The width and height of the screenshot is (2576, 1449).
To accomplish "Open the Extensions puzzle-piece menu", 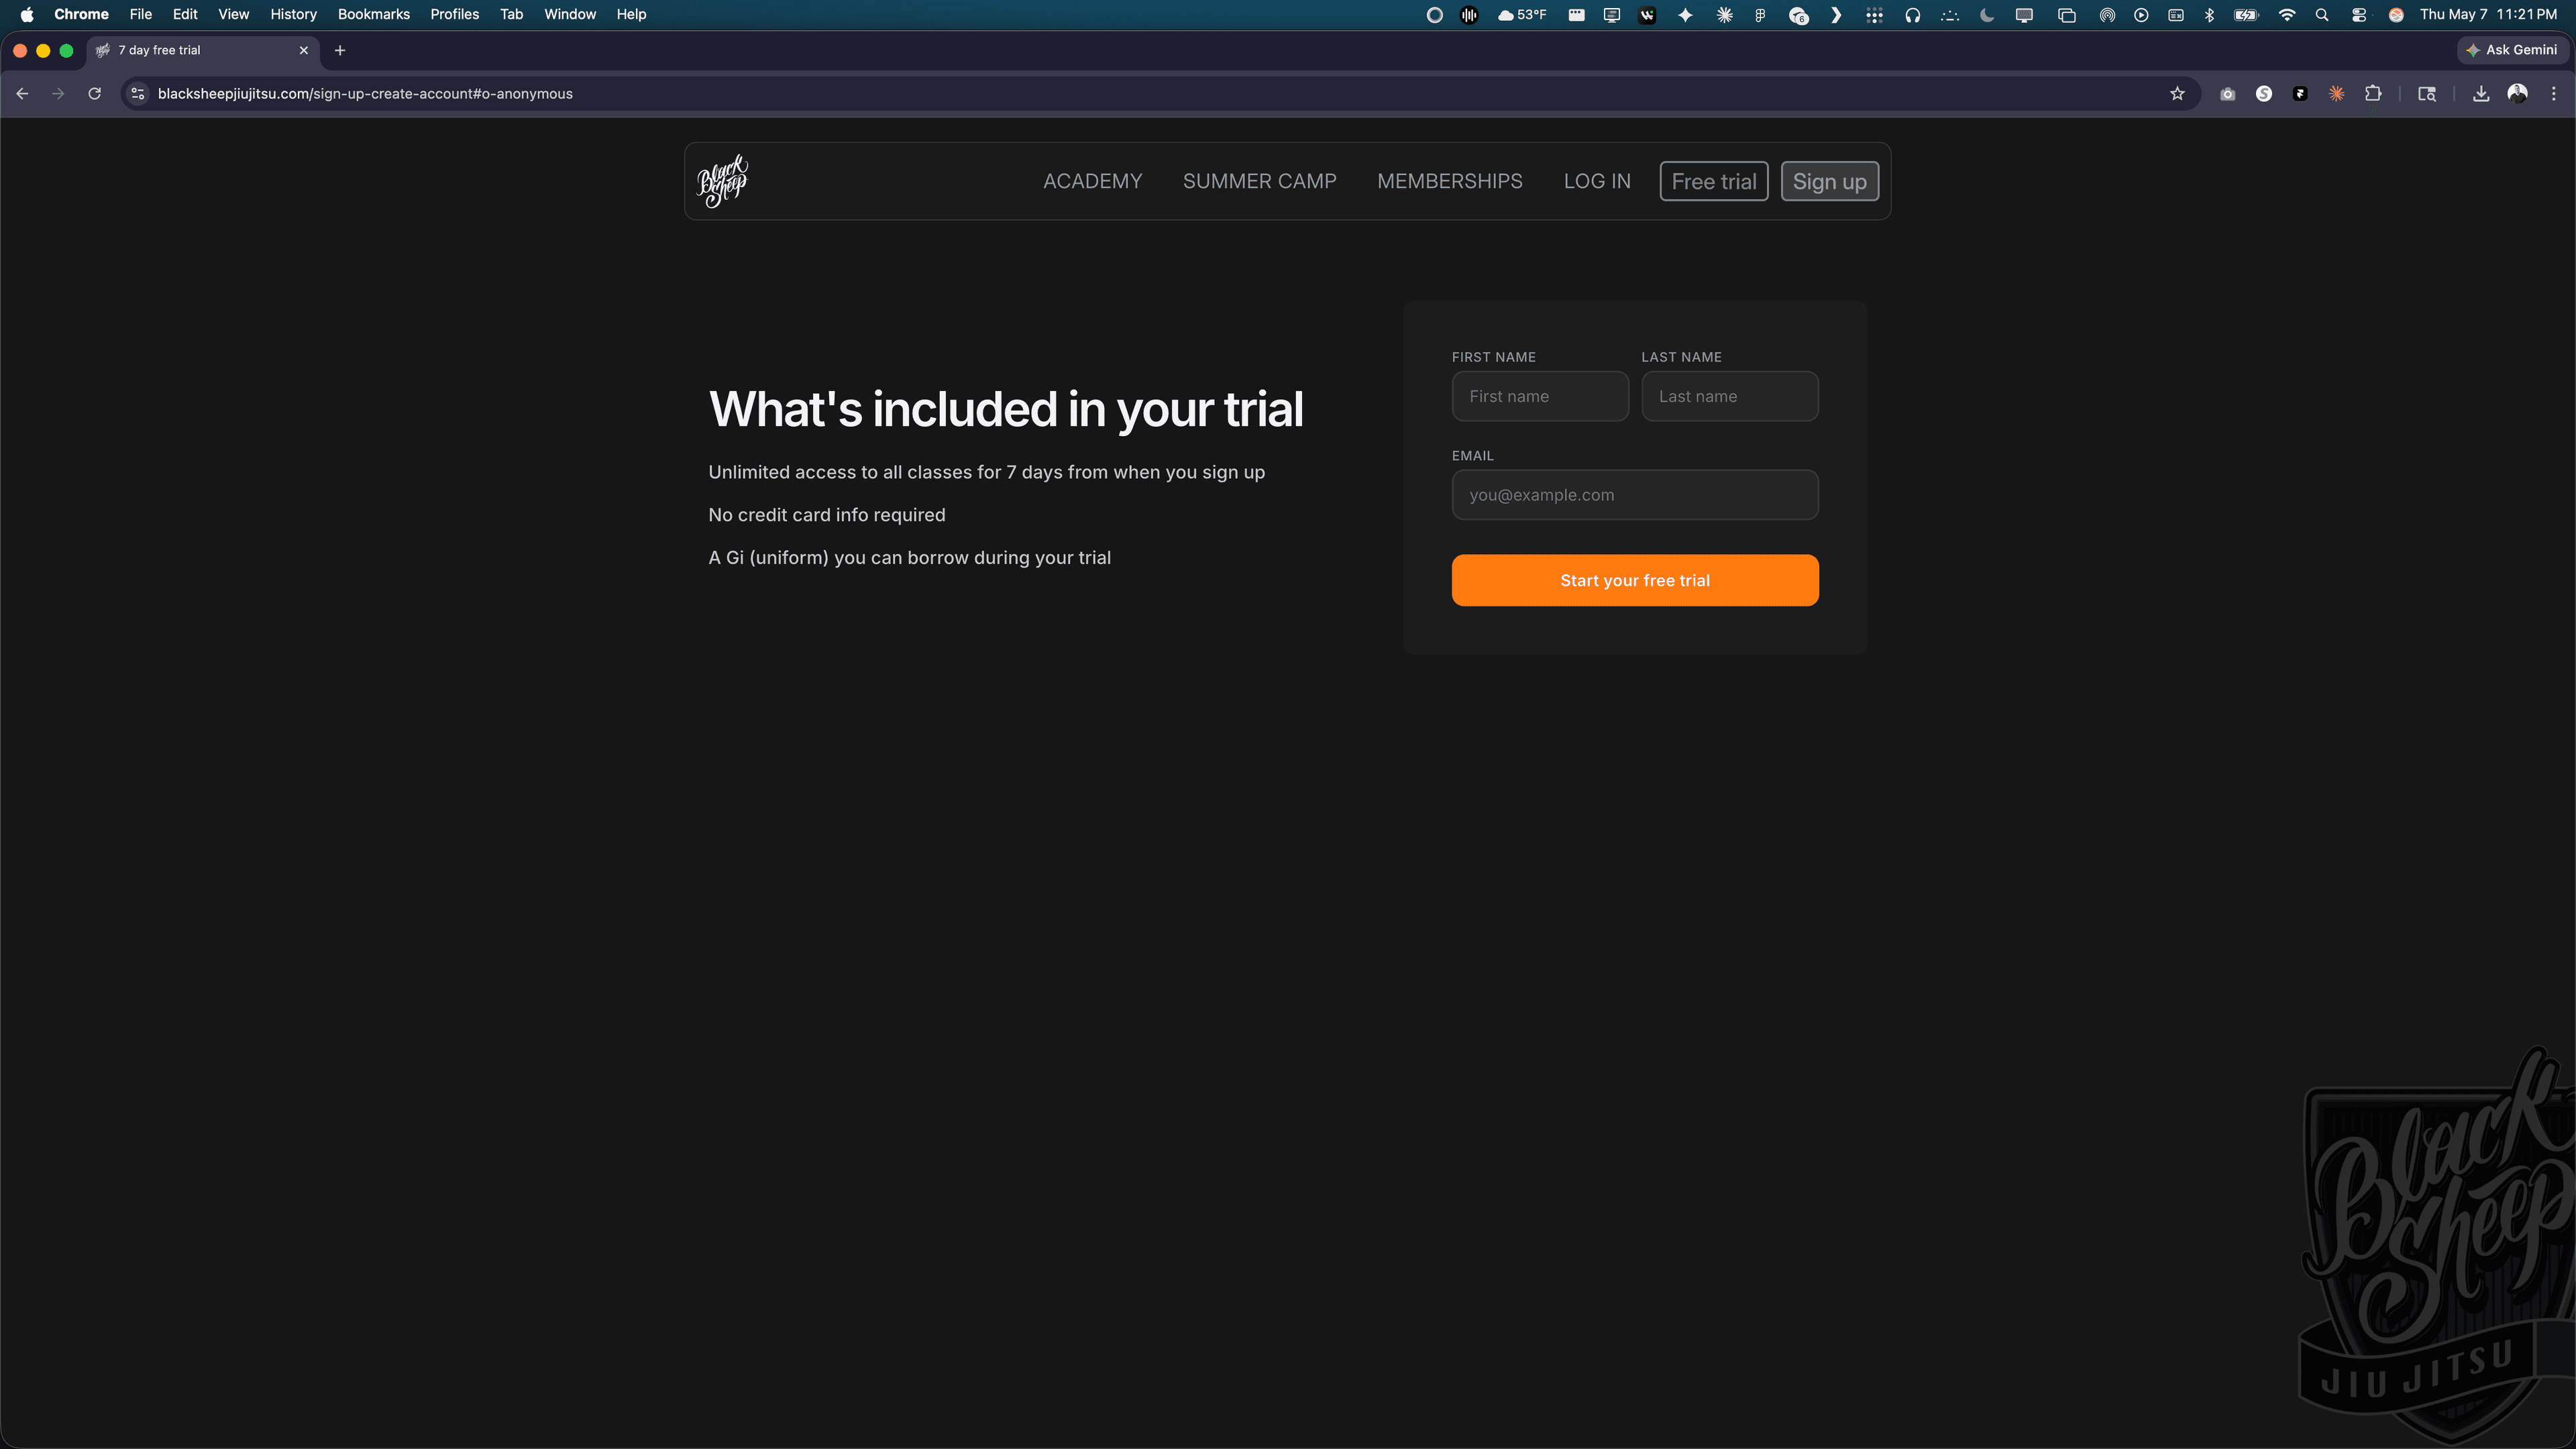I will click(x=2373, y=94).
